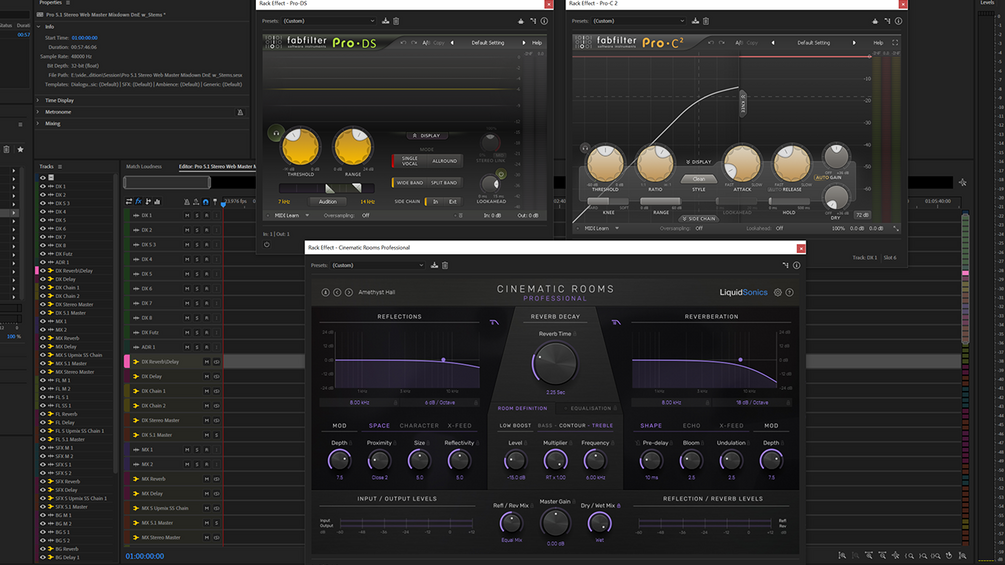1005x565 pixels.
Task: Click the Pro-DS redo arrow
Action: 414,43
